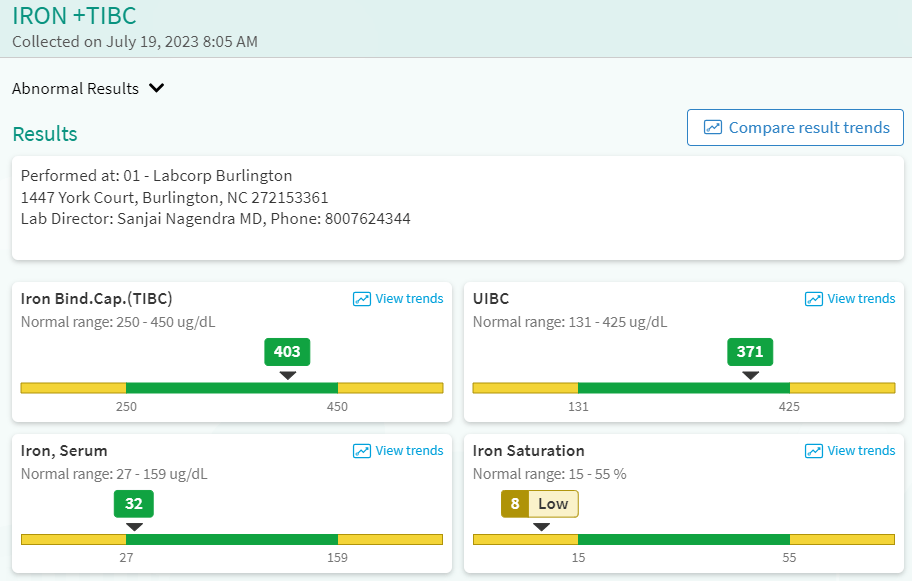Screen dimensions: 912x581
Task: Click the green 403 TIBC value badge
Action: [x=287, y=352]
